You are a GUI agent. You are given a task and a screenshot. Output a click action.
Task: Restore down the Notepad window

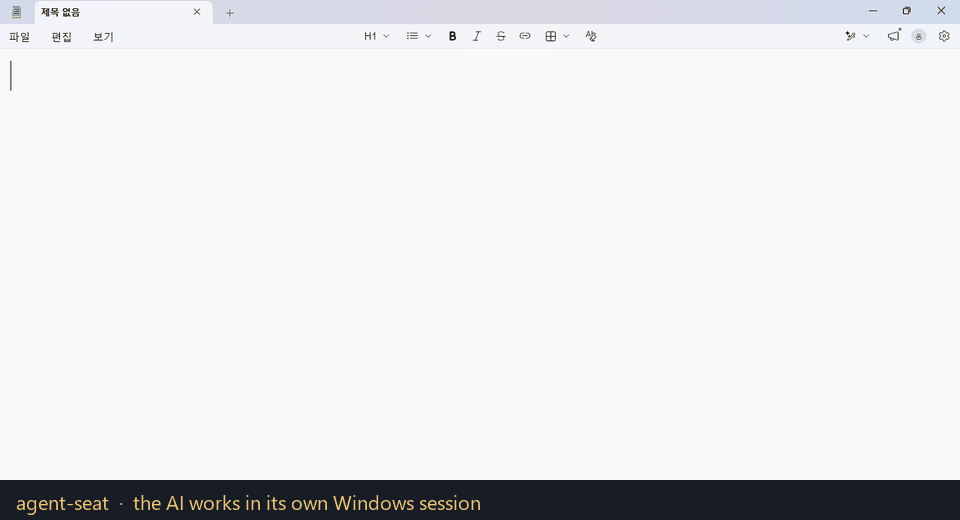coord(907,11)
